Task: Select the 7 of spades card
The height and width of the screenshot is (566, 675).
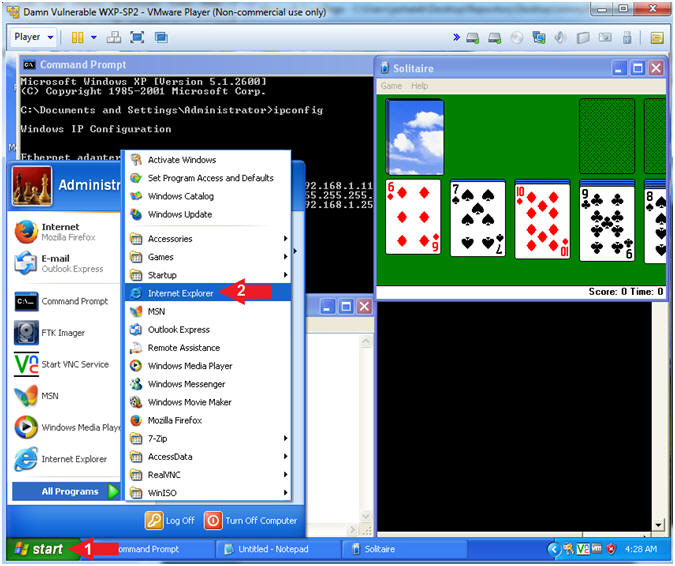Action: (478, 219)
